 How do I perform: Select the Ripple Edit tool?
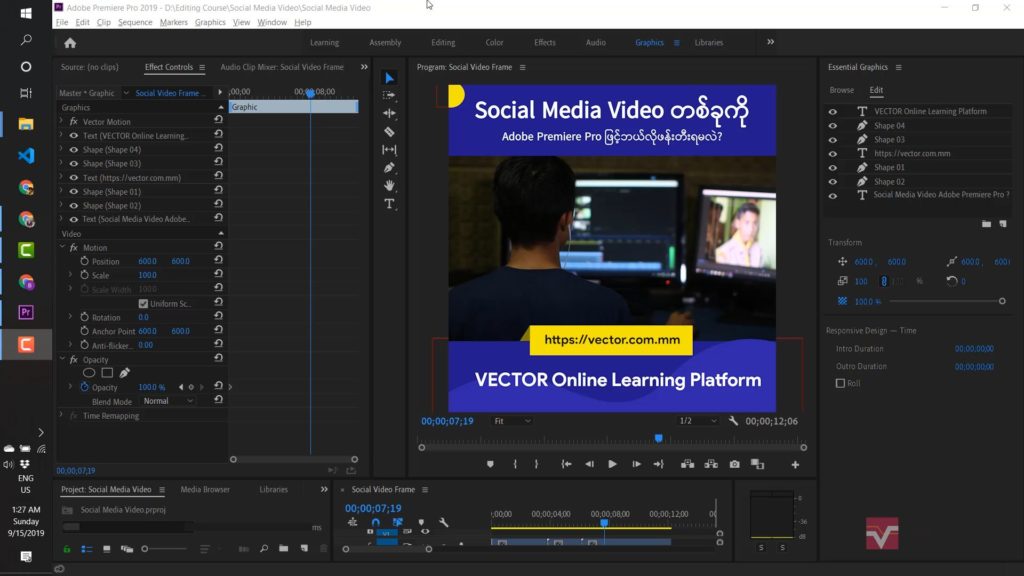[x=389, y=113]
